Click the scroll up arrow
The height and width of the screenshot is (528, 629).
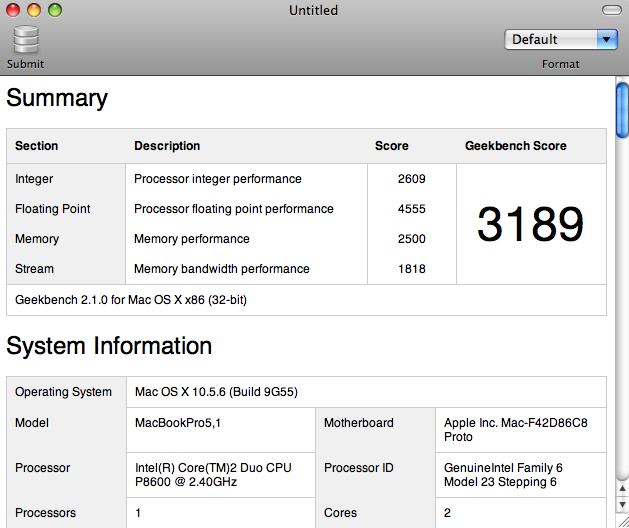tap(622, 488)
